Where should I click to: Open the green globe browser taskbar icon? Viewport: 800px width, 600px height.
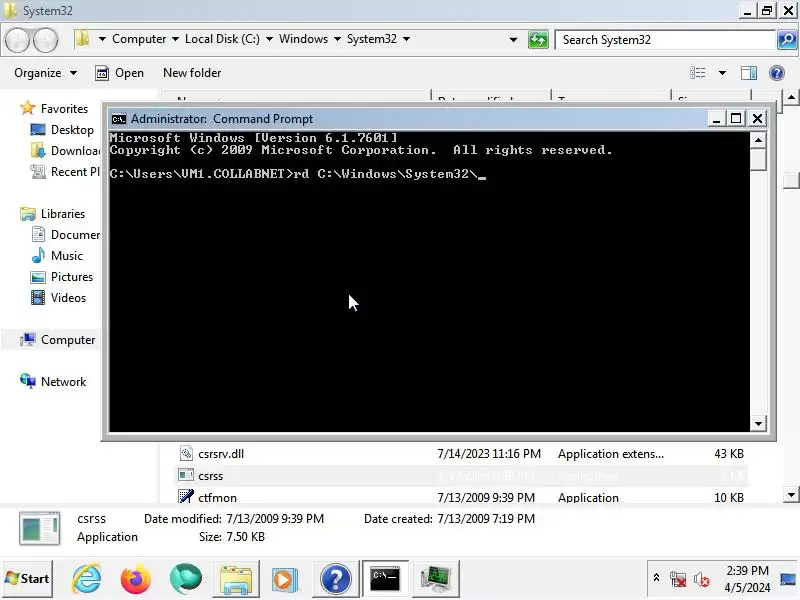[185, 579]
